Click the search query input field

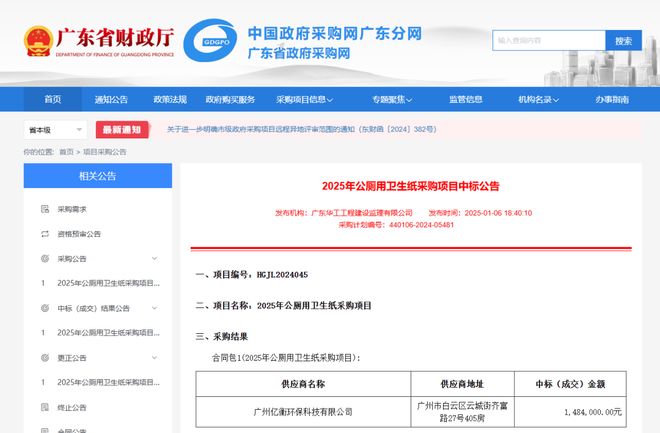pyautogui.click(x=549, y=40)
